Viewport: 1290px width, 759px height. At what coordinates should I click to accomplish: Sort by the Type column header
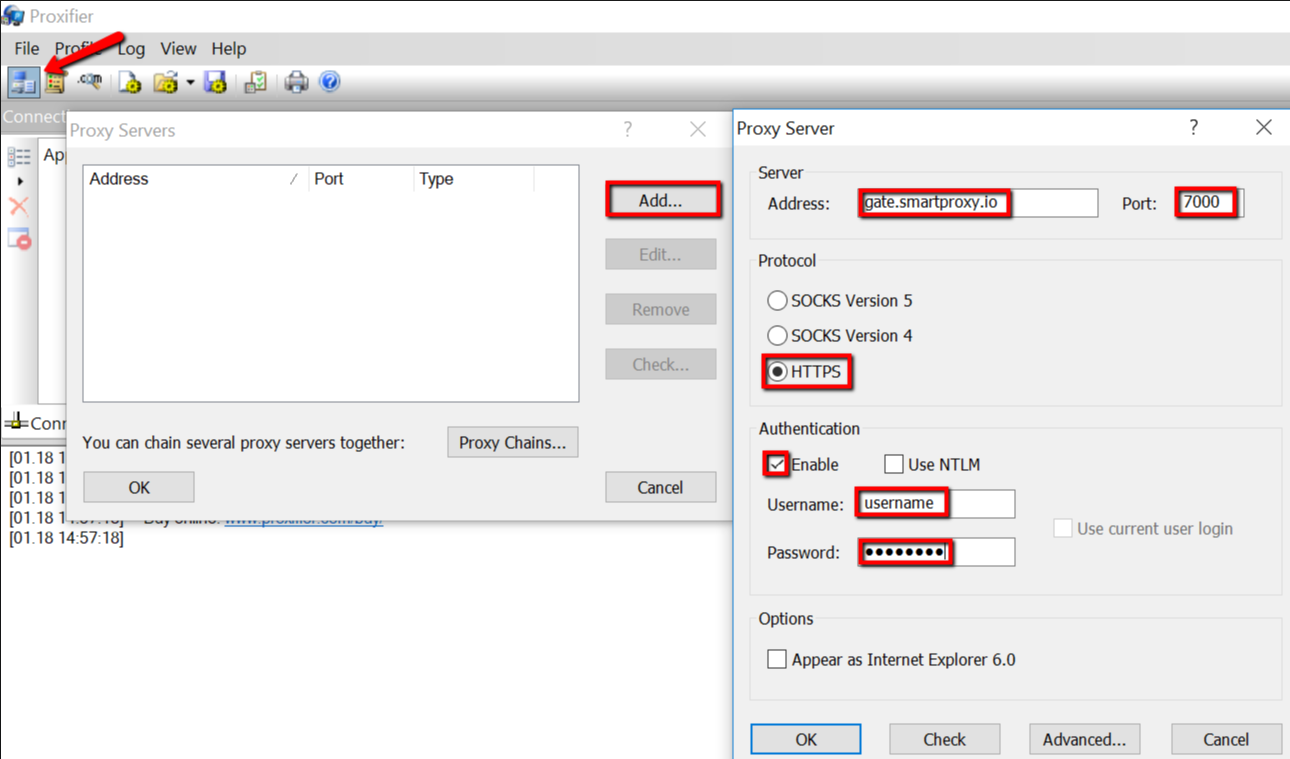[x=474, y=179]
